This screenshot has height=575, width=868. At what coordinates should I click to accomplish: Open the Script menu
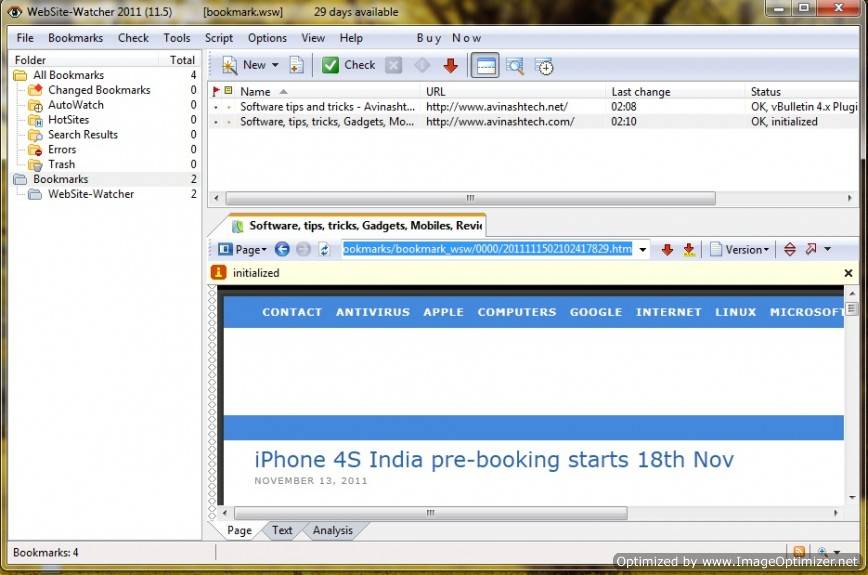(x=219, y=38)
